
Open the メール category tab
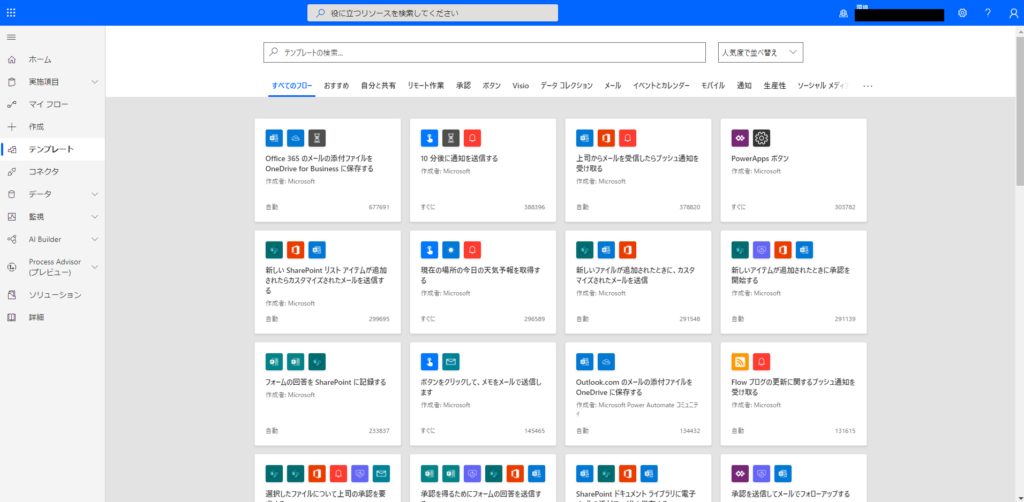613,86
